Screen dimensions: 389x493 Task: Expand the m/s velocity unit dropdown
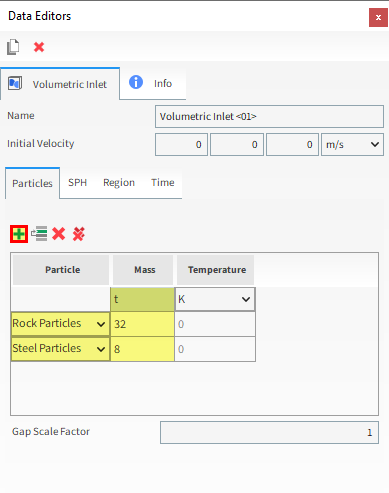(352, 145)
